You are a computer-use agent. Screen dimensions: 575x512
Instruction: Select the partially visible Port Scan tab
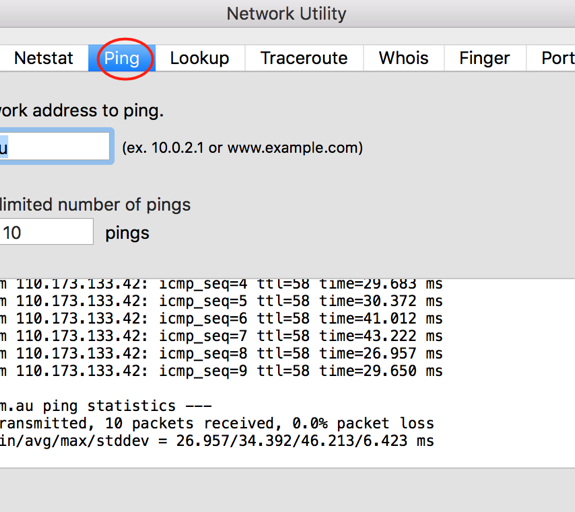tap(551, 58)
